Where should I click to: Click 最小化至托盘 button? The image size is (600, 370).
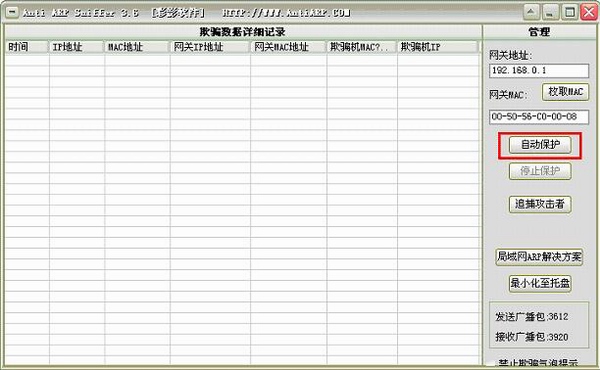pos(540,284)
